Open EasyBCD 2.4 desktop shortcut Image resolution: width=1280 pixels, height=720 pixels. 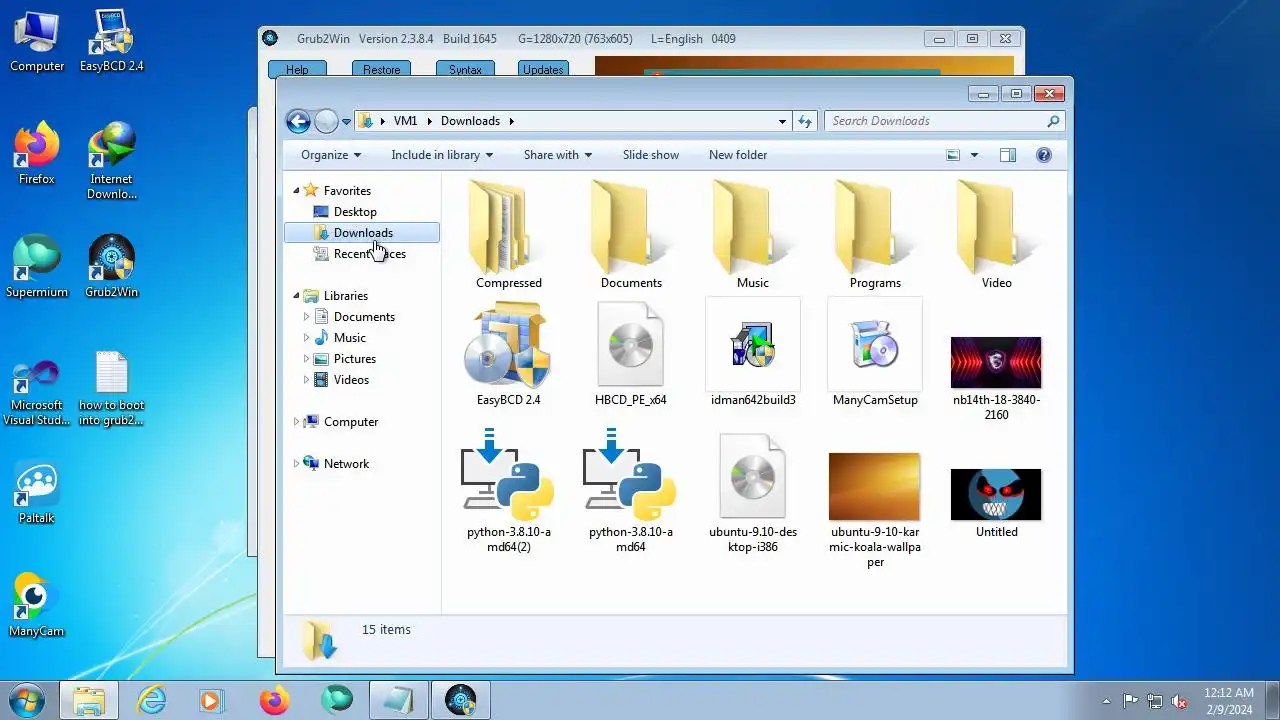pyautogui.click(x=112, y=40)
